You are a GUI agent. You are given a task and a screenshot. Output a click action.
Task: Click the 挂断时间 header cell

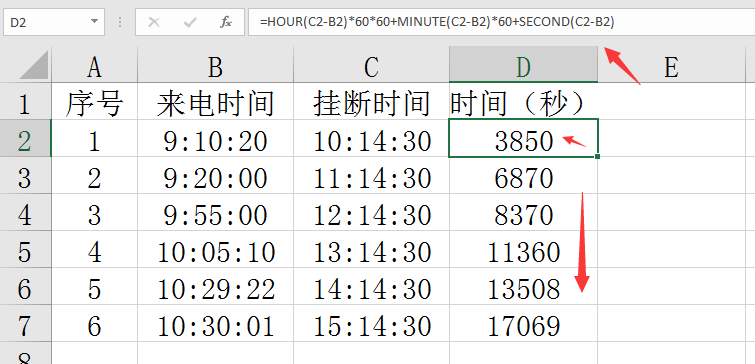coord(371,101)
